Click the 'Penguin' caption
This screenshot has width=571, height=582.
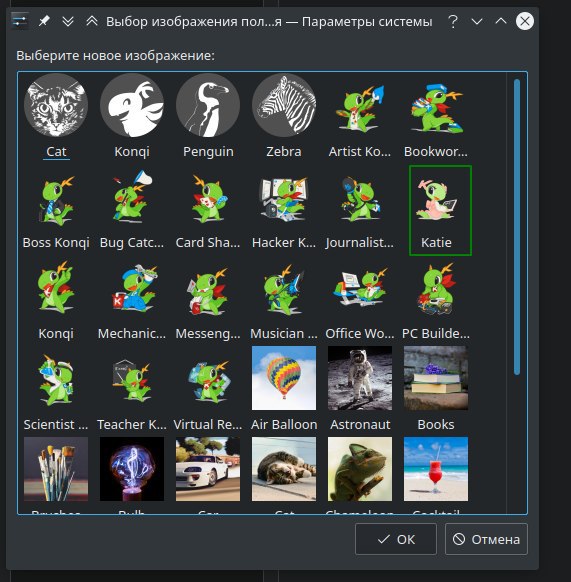click(208, 151)
